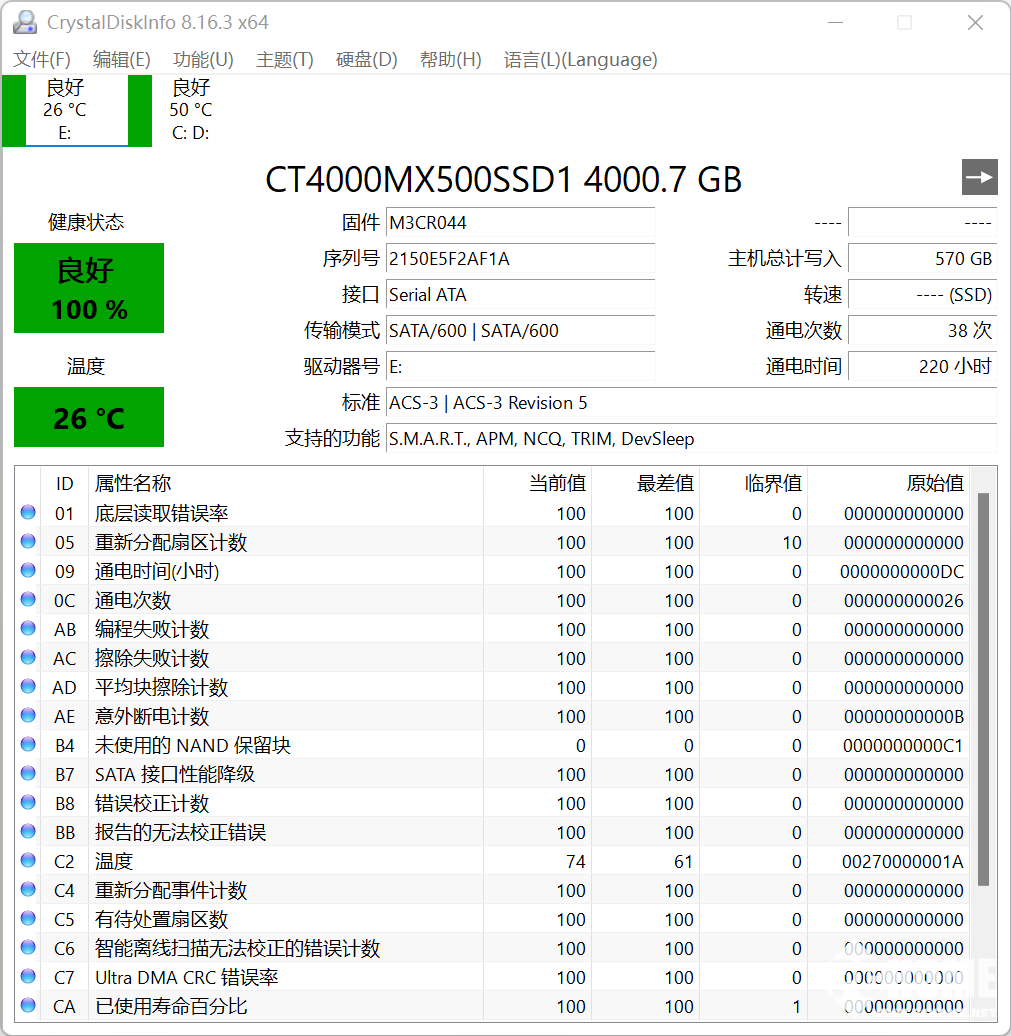Screen dimensions: 1011x1036
Task: Click the ID column header
Action: (x=64, y=483)
